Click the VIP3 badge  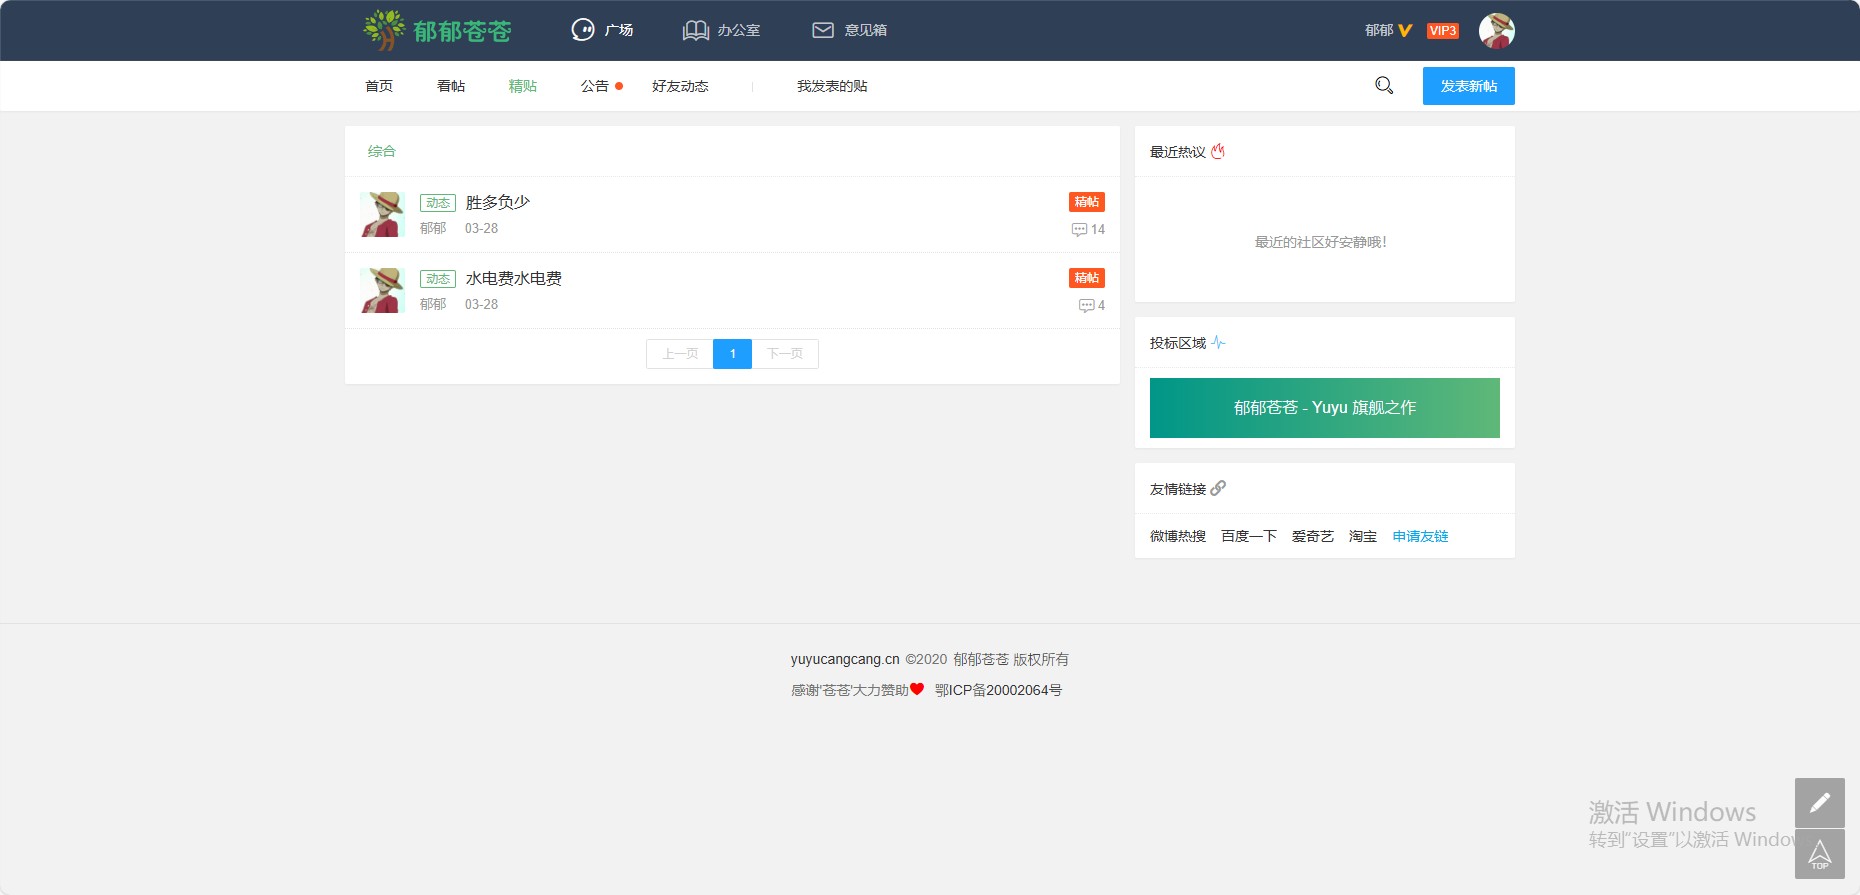(x=1442, y=30)
